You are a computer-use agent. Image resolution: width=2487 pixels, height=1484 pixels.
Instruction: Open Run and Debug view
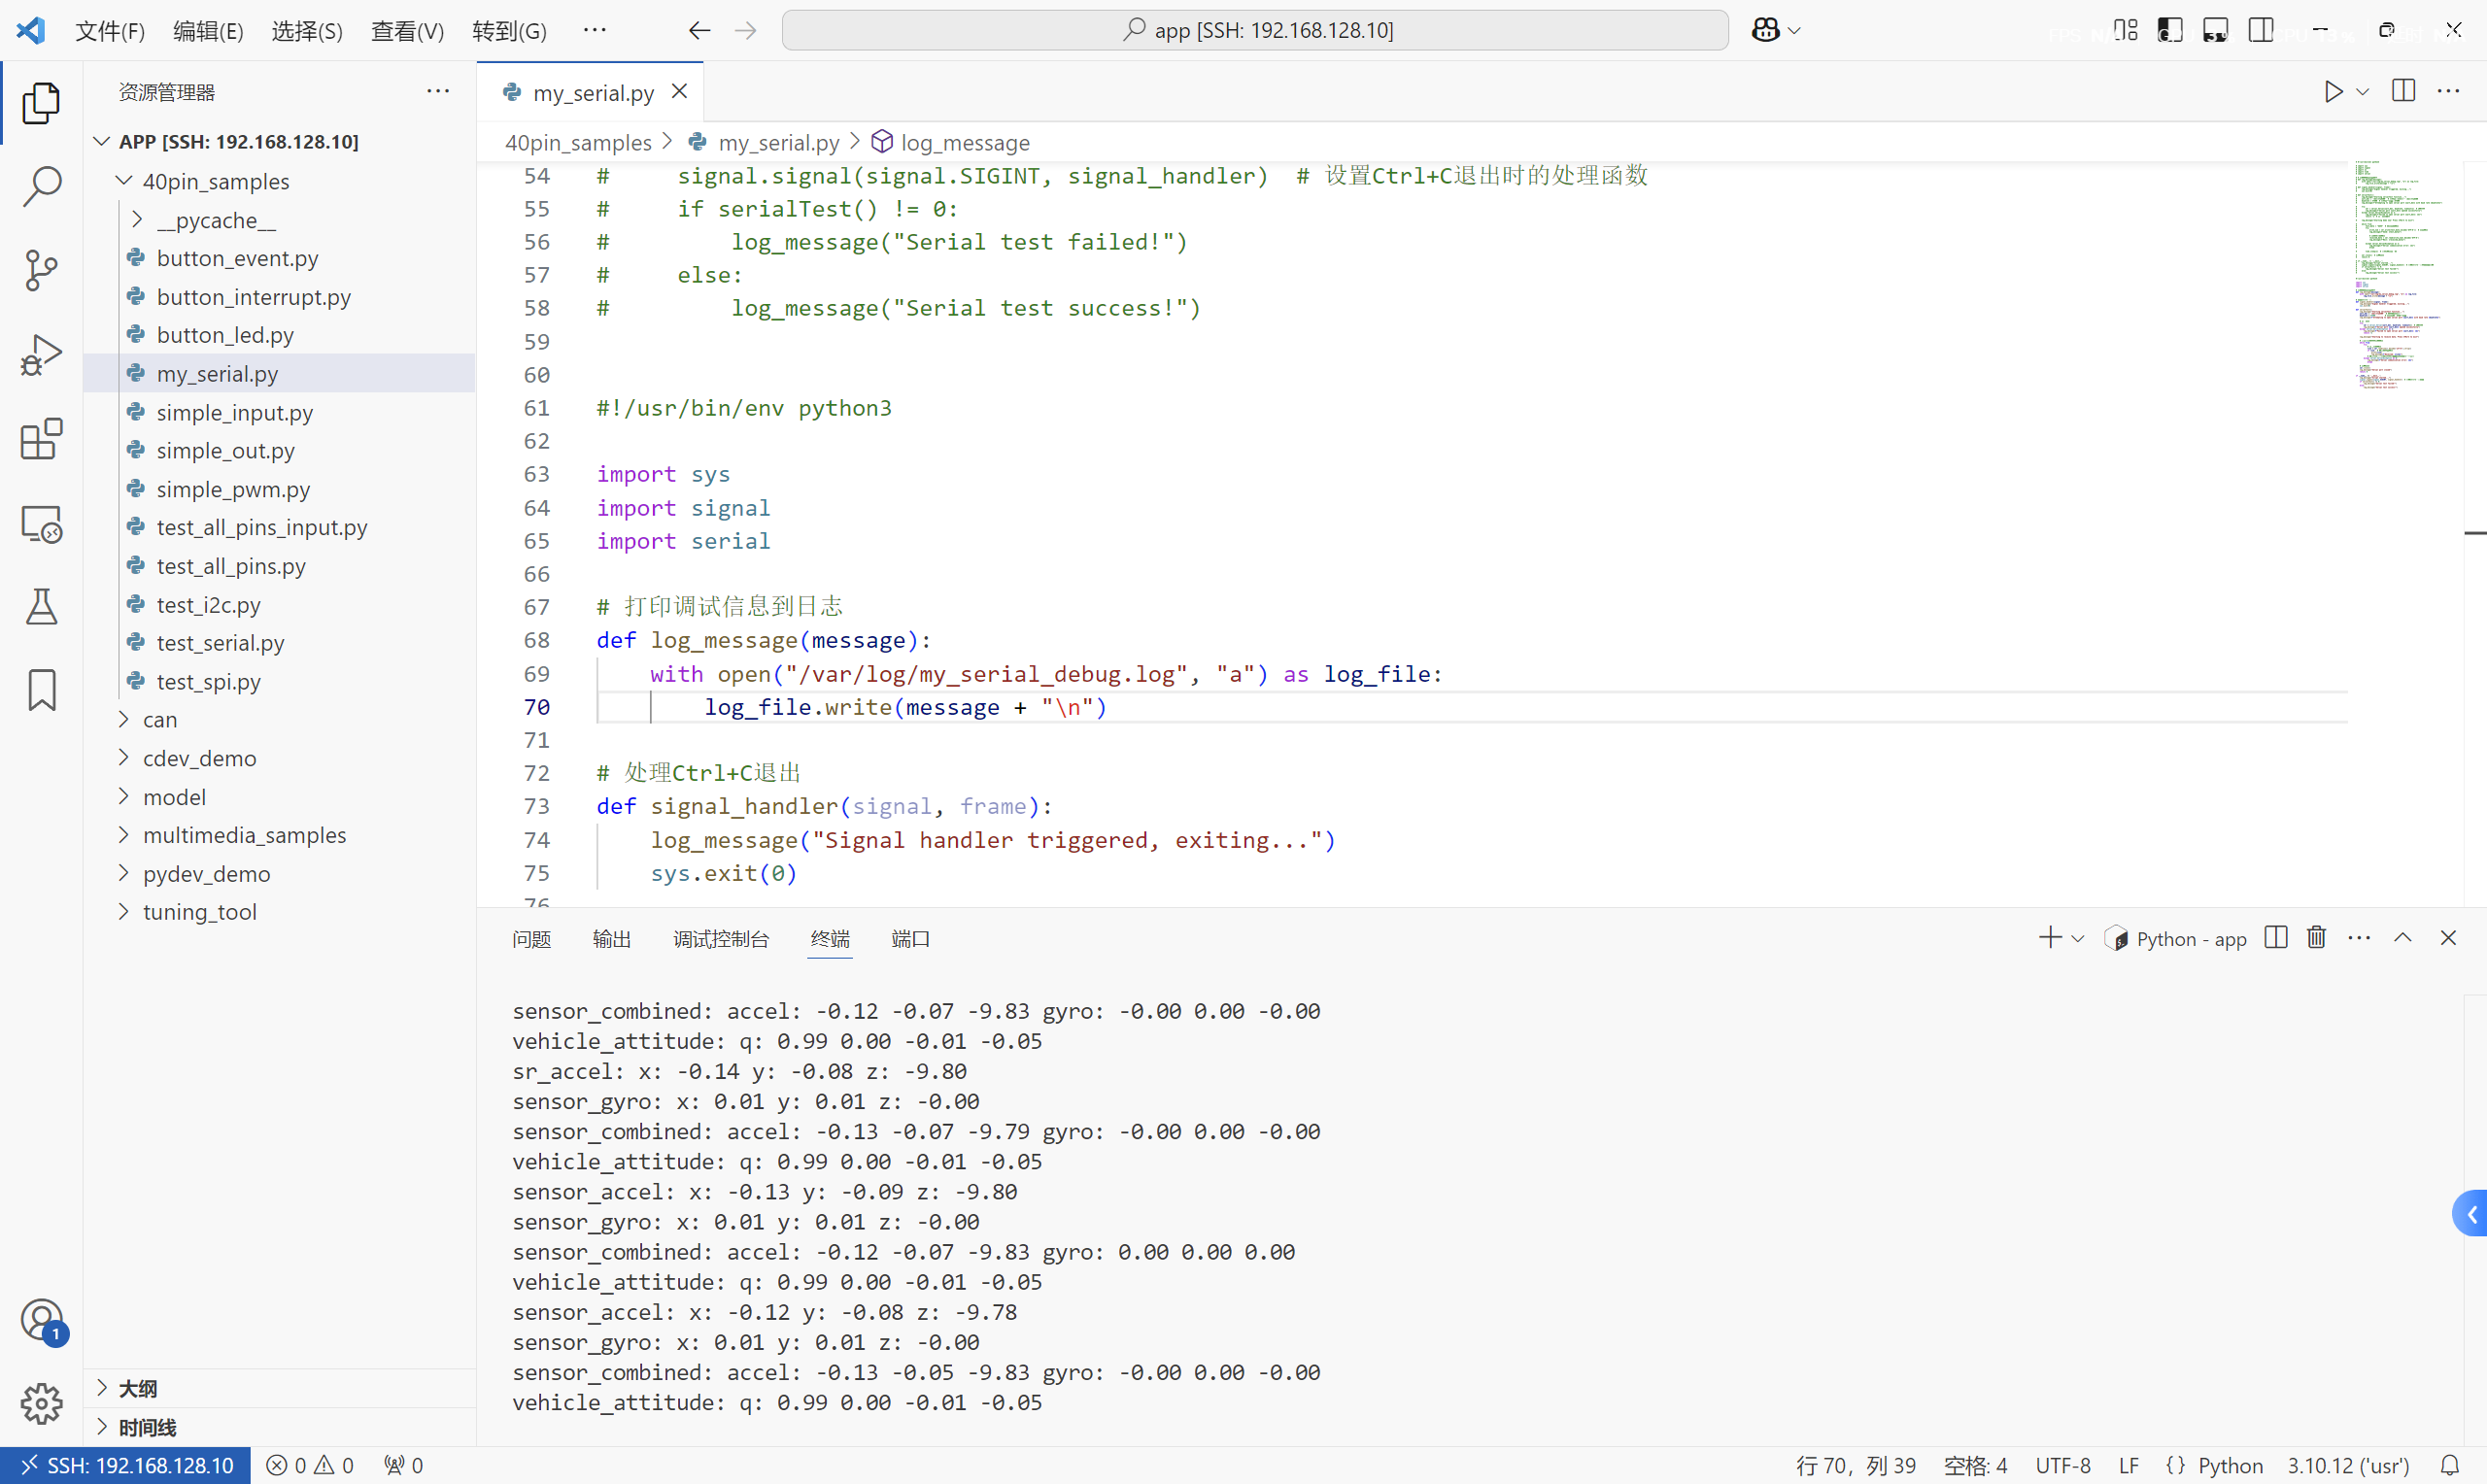coord(41,355)
